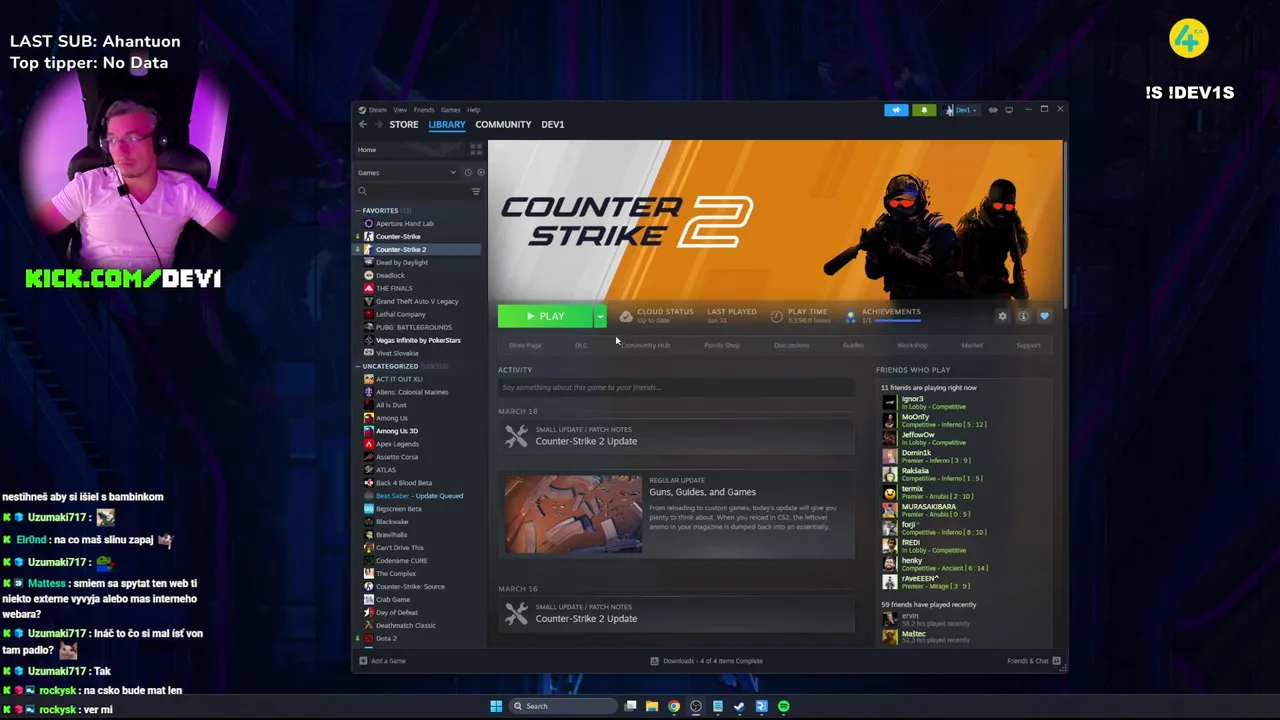Open Spotify from the Windows taskbar
Image resolution: width=1280 pixels, height=720 pixels.
pos(784,706)
